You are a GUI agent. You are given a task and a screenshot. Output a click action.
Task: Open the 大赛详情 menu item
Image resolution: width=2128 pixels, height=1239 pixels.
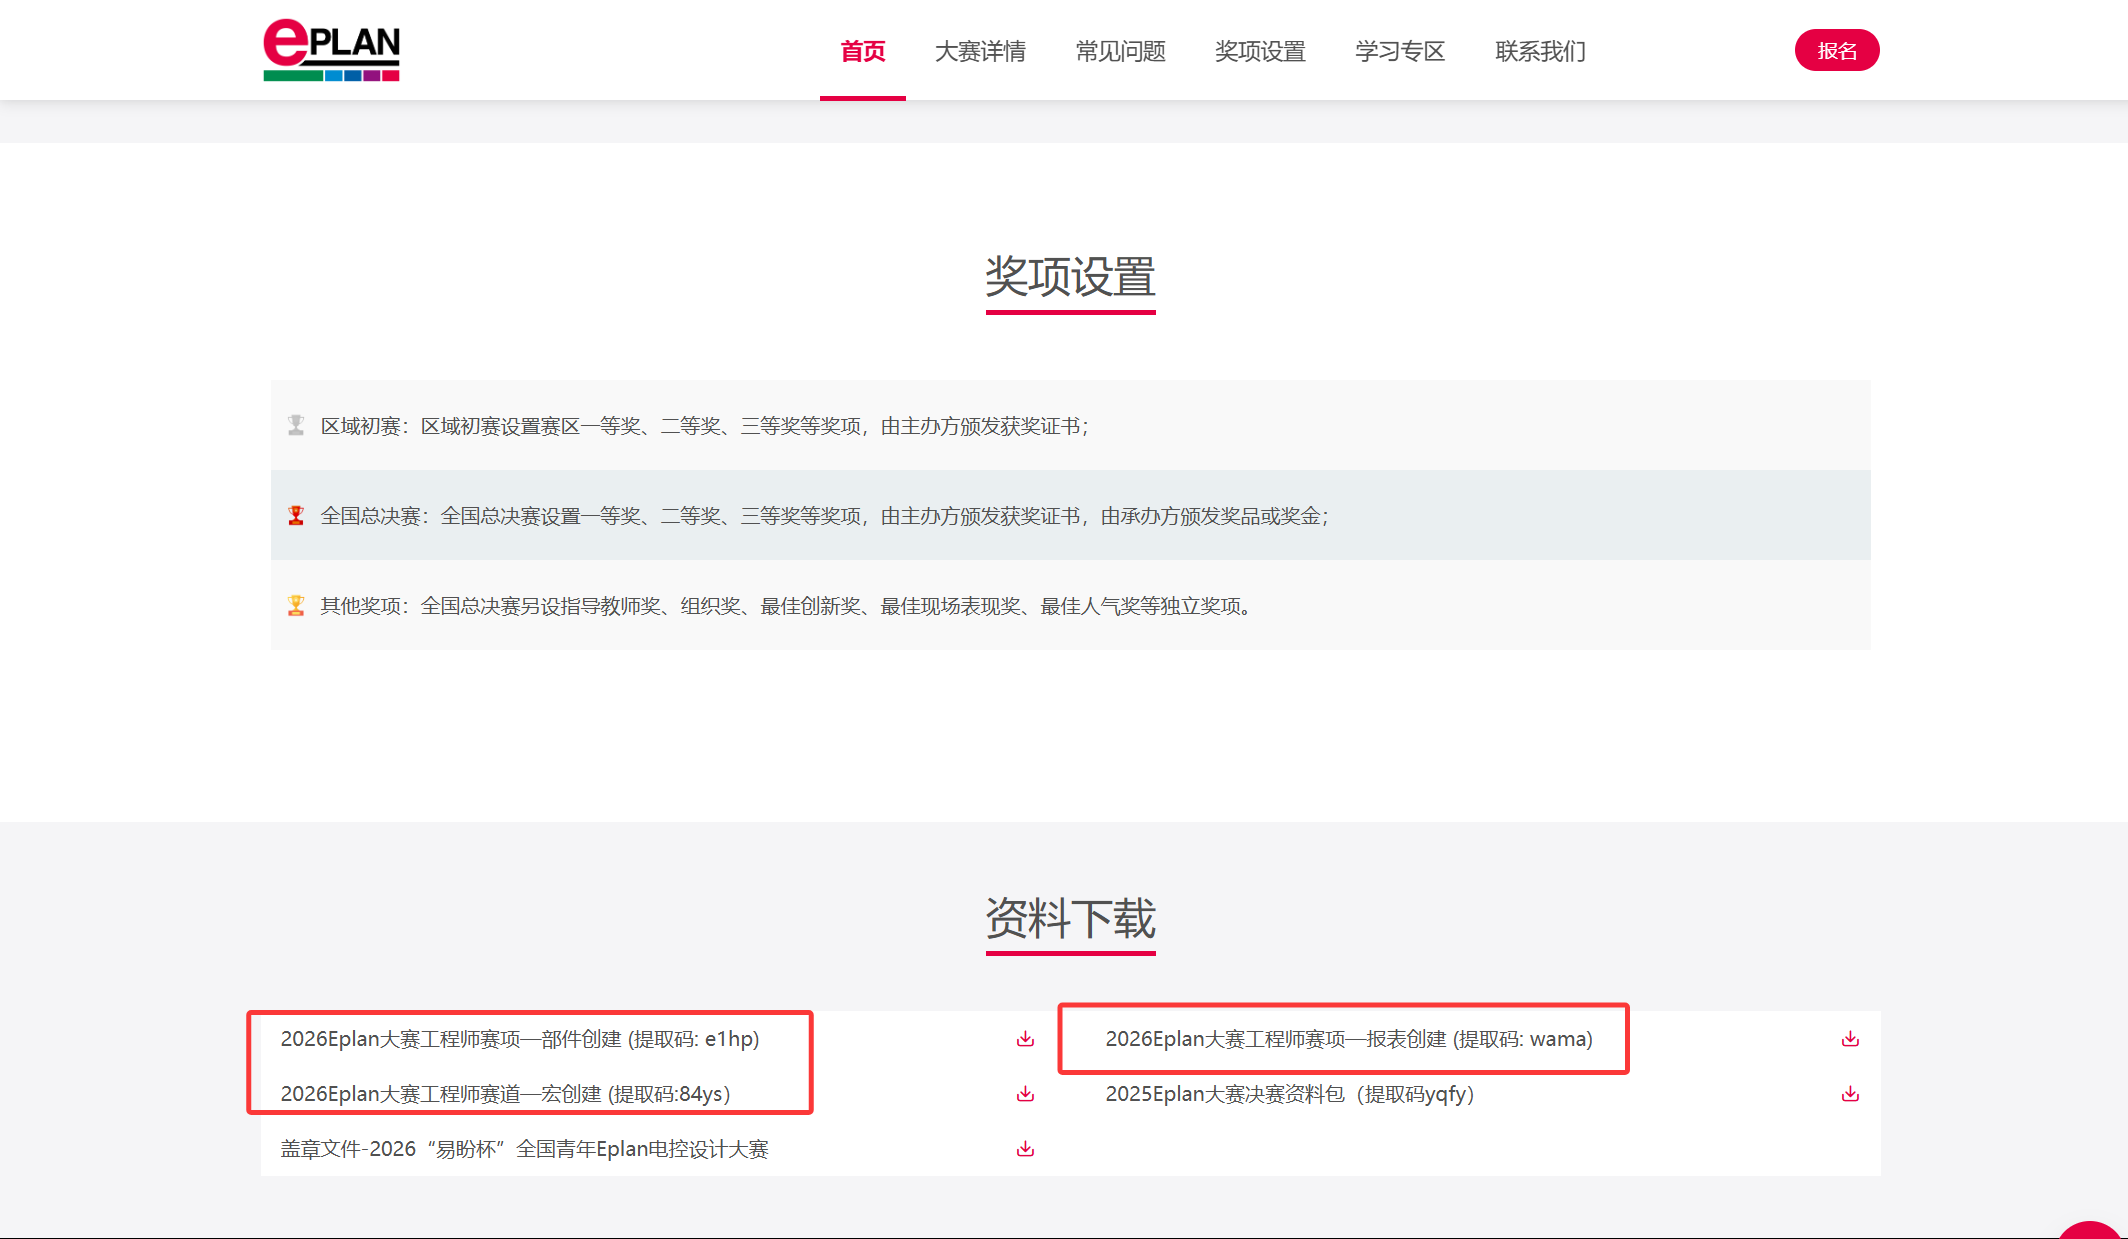tap(980, 51)
